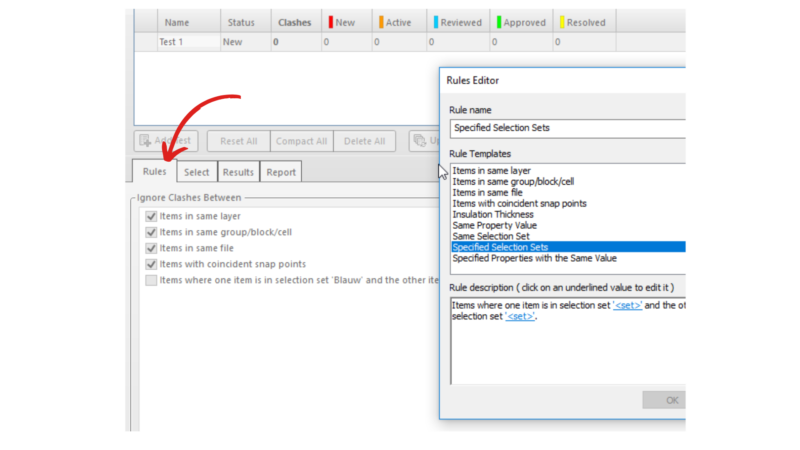Screen dimensions: 800x450
Task: Click the Delete All button
Action: tap(364, 141)
